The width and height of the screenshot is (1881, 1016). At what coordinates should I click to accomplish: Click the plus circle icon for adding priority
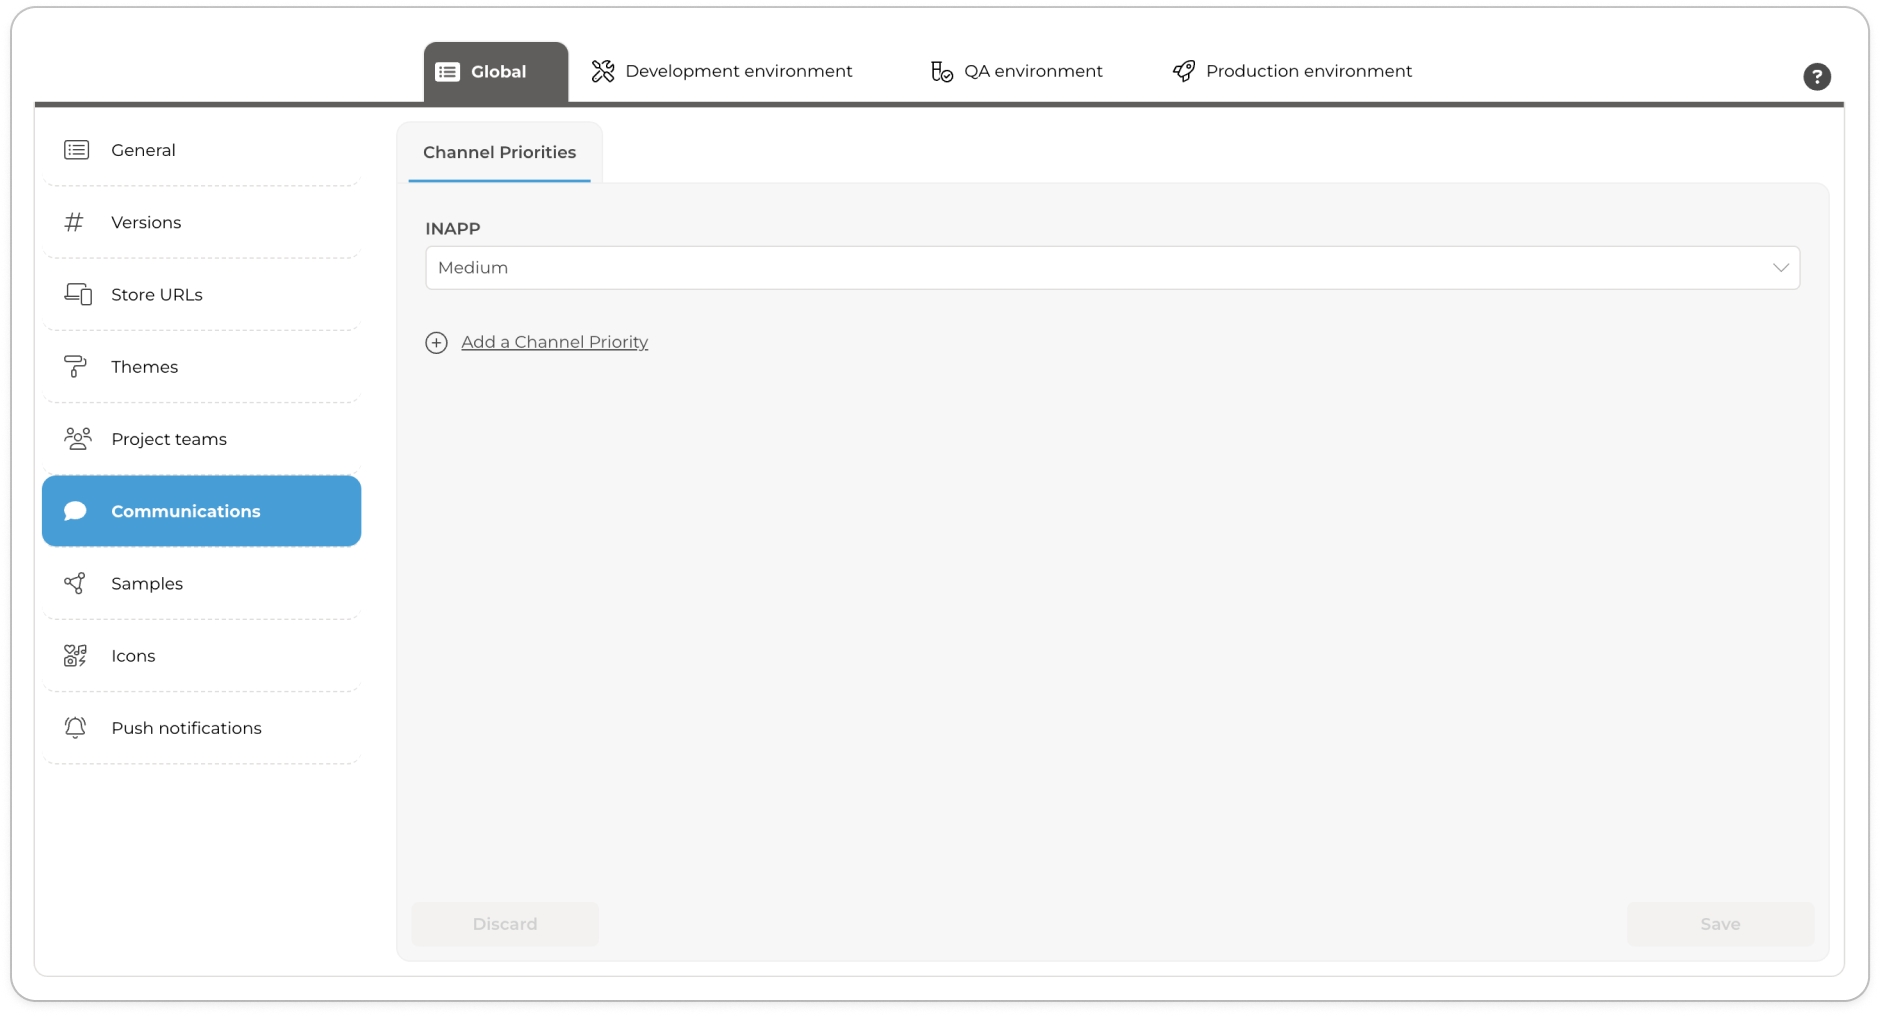tap(436, 343)
